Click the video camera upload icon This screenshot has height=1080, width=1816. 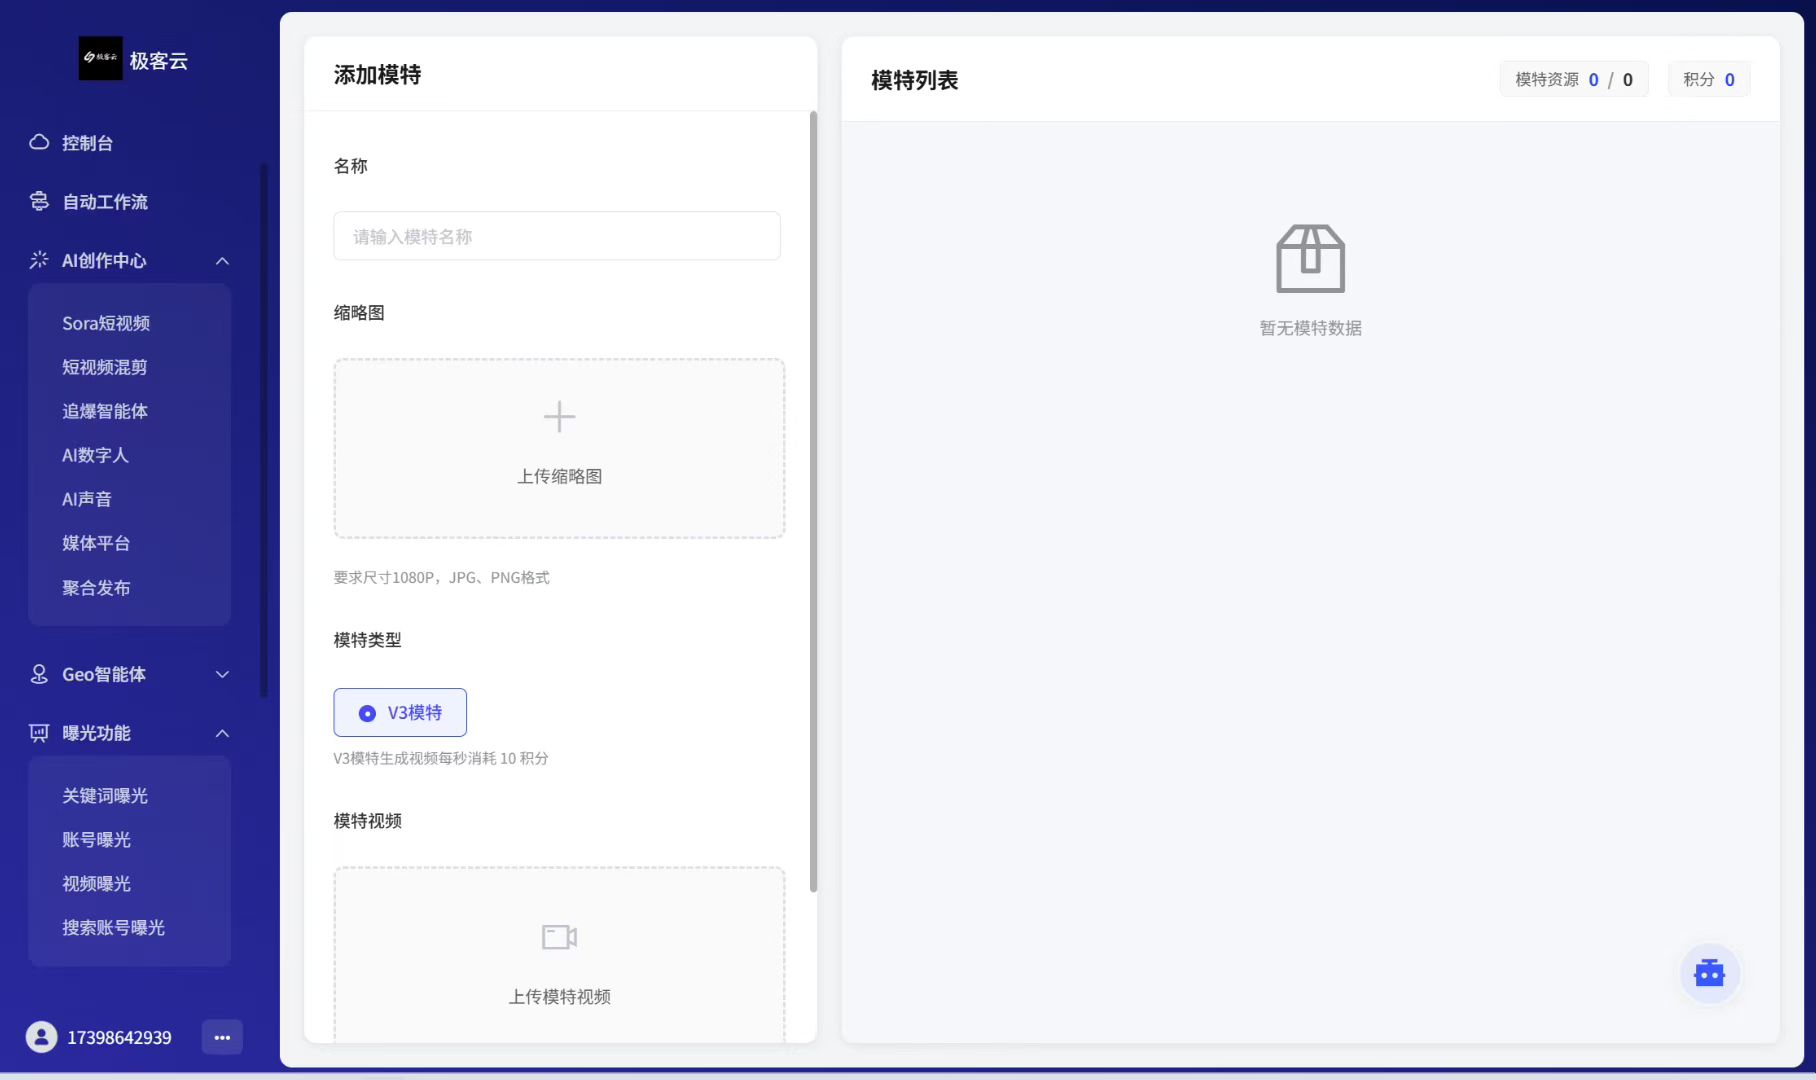tap(559, 937)
